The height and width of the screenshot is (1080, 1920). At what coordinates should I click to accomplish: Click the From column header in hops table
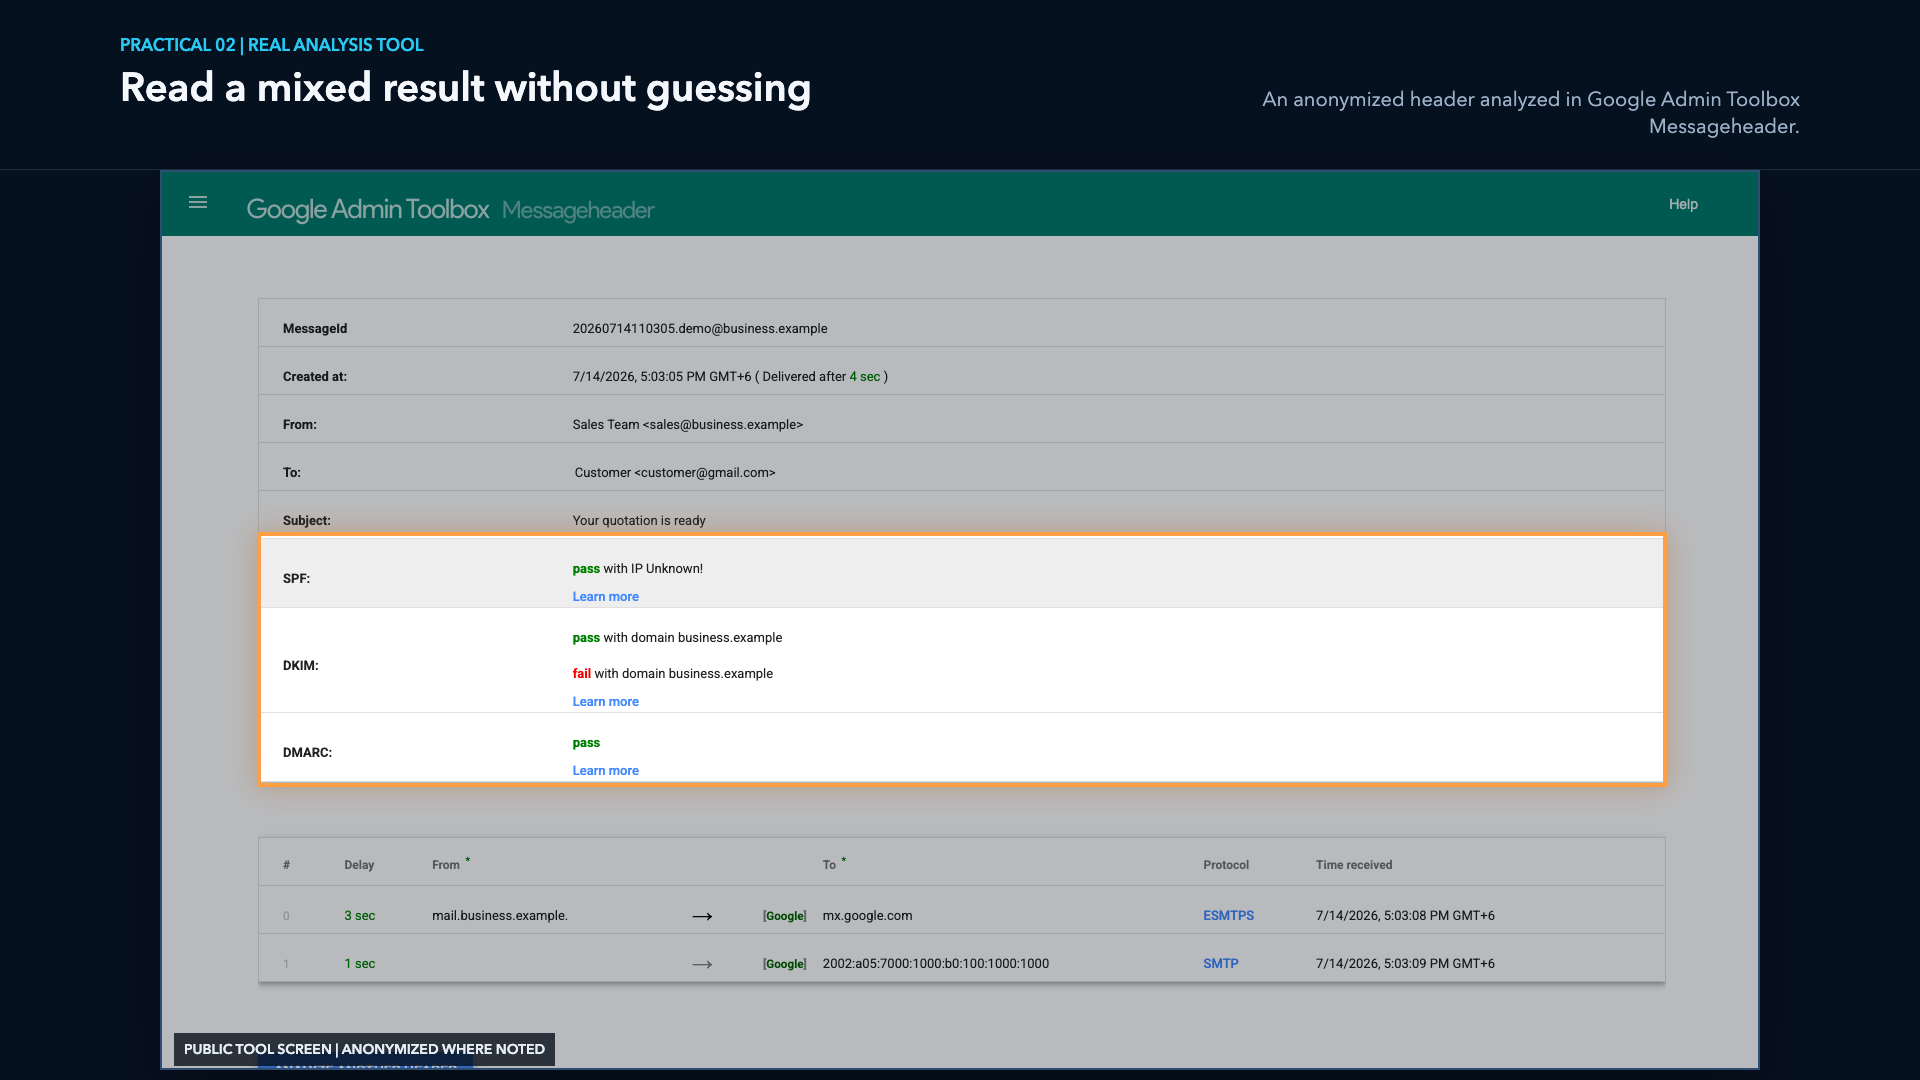446,865
